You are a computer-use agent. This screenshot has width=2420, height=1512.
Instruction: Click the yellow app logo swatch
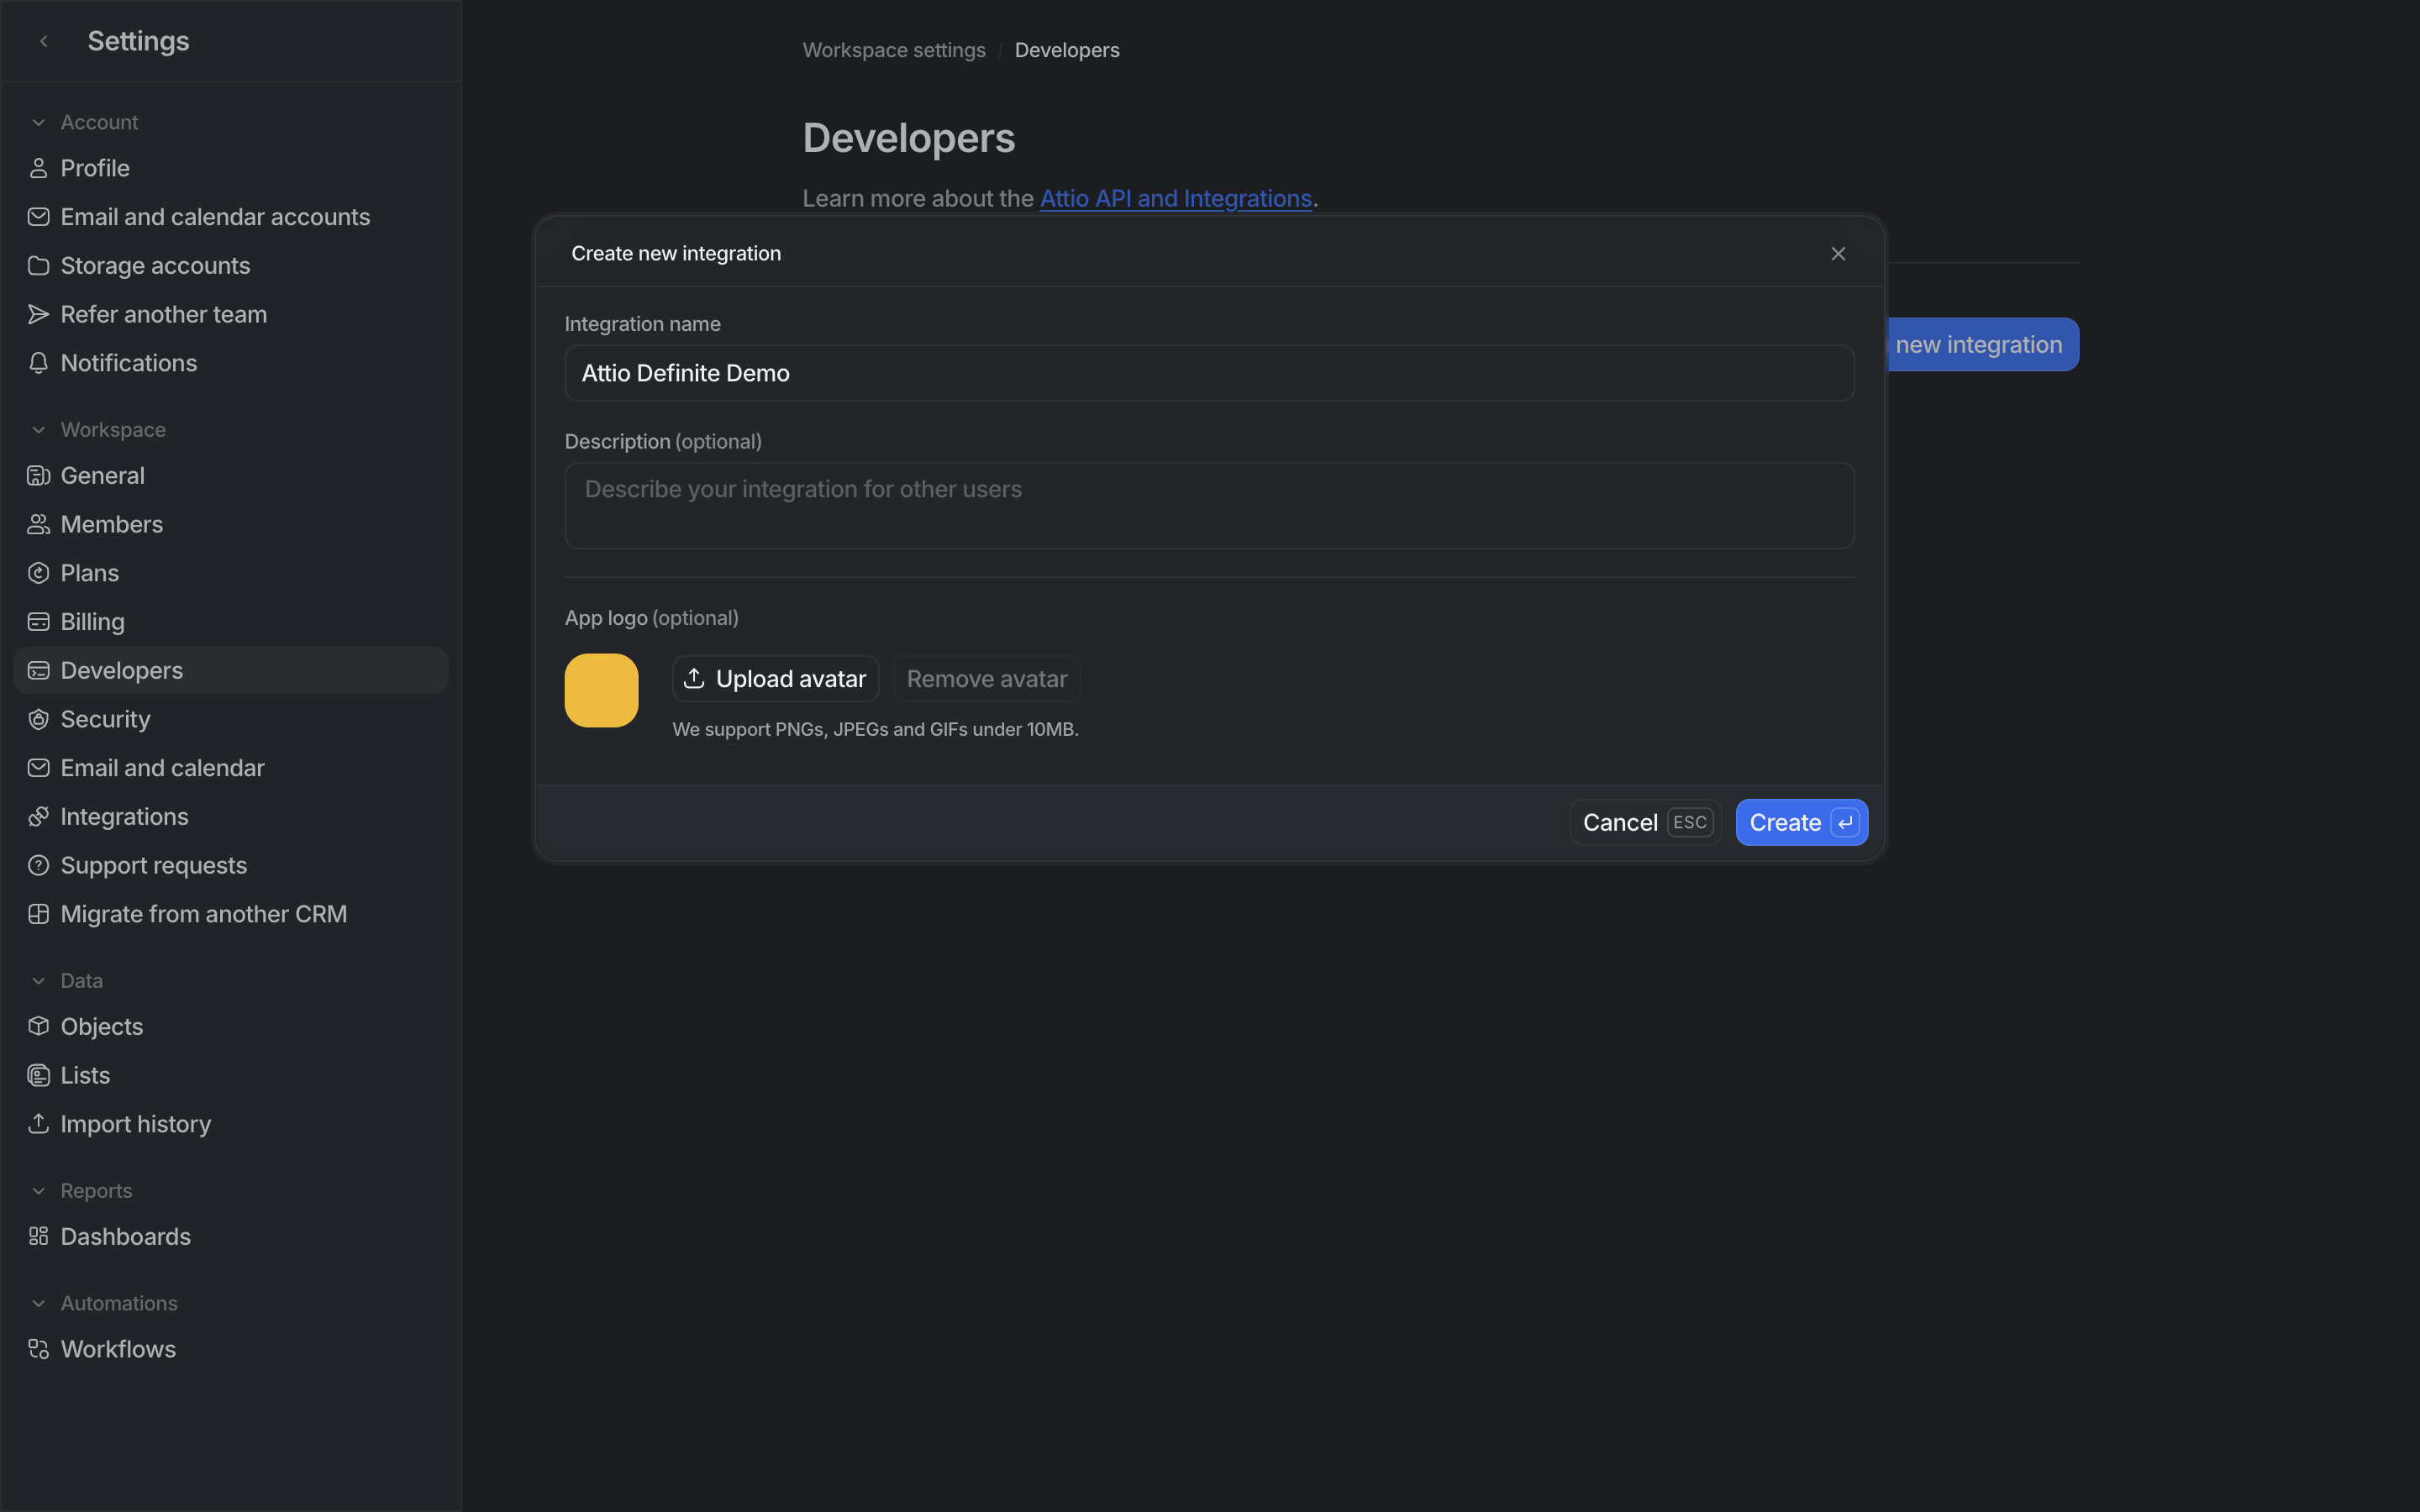[x=601, y=691]
